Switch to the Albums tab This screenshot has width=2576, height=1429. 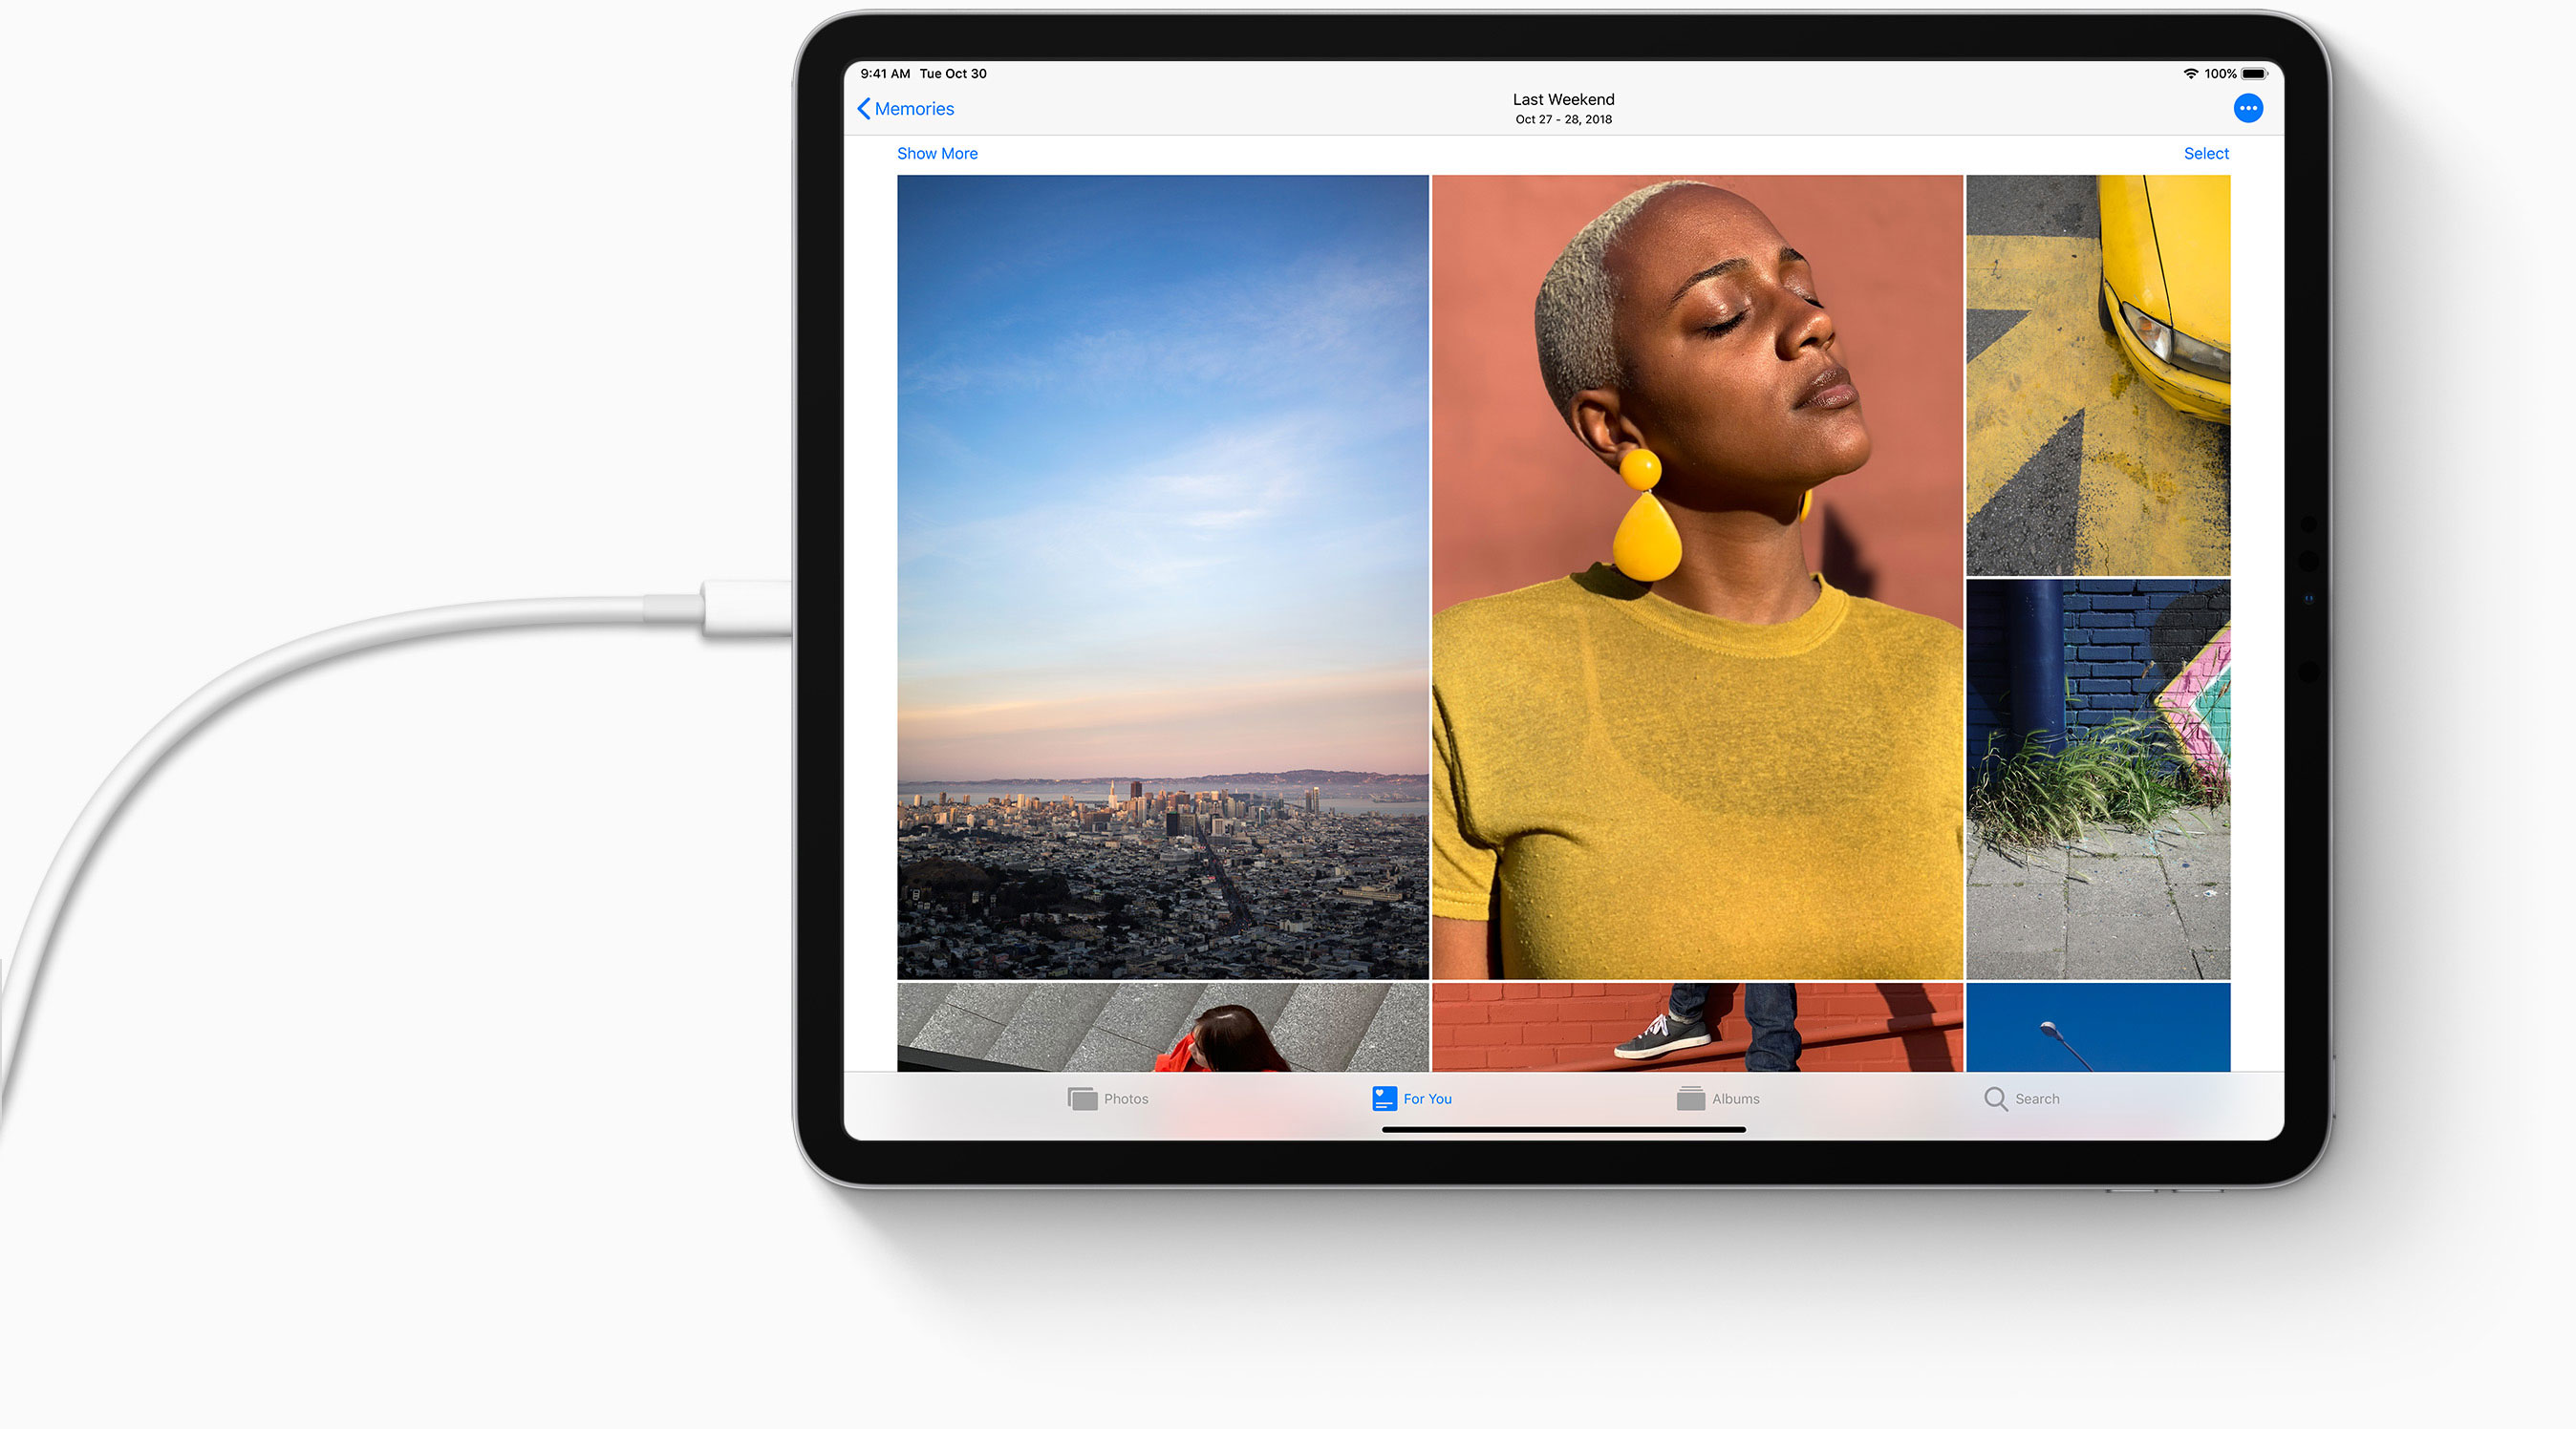coord(1718,1098)
